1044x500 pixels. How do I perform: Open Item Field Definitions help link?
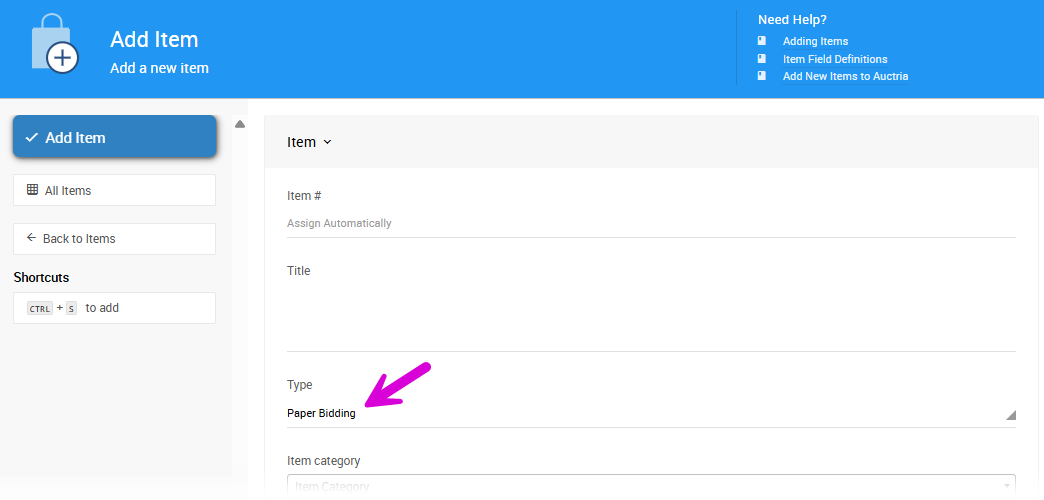pos(835,59)
